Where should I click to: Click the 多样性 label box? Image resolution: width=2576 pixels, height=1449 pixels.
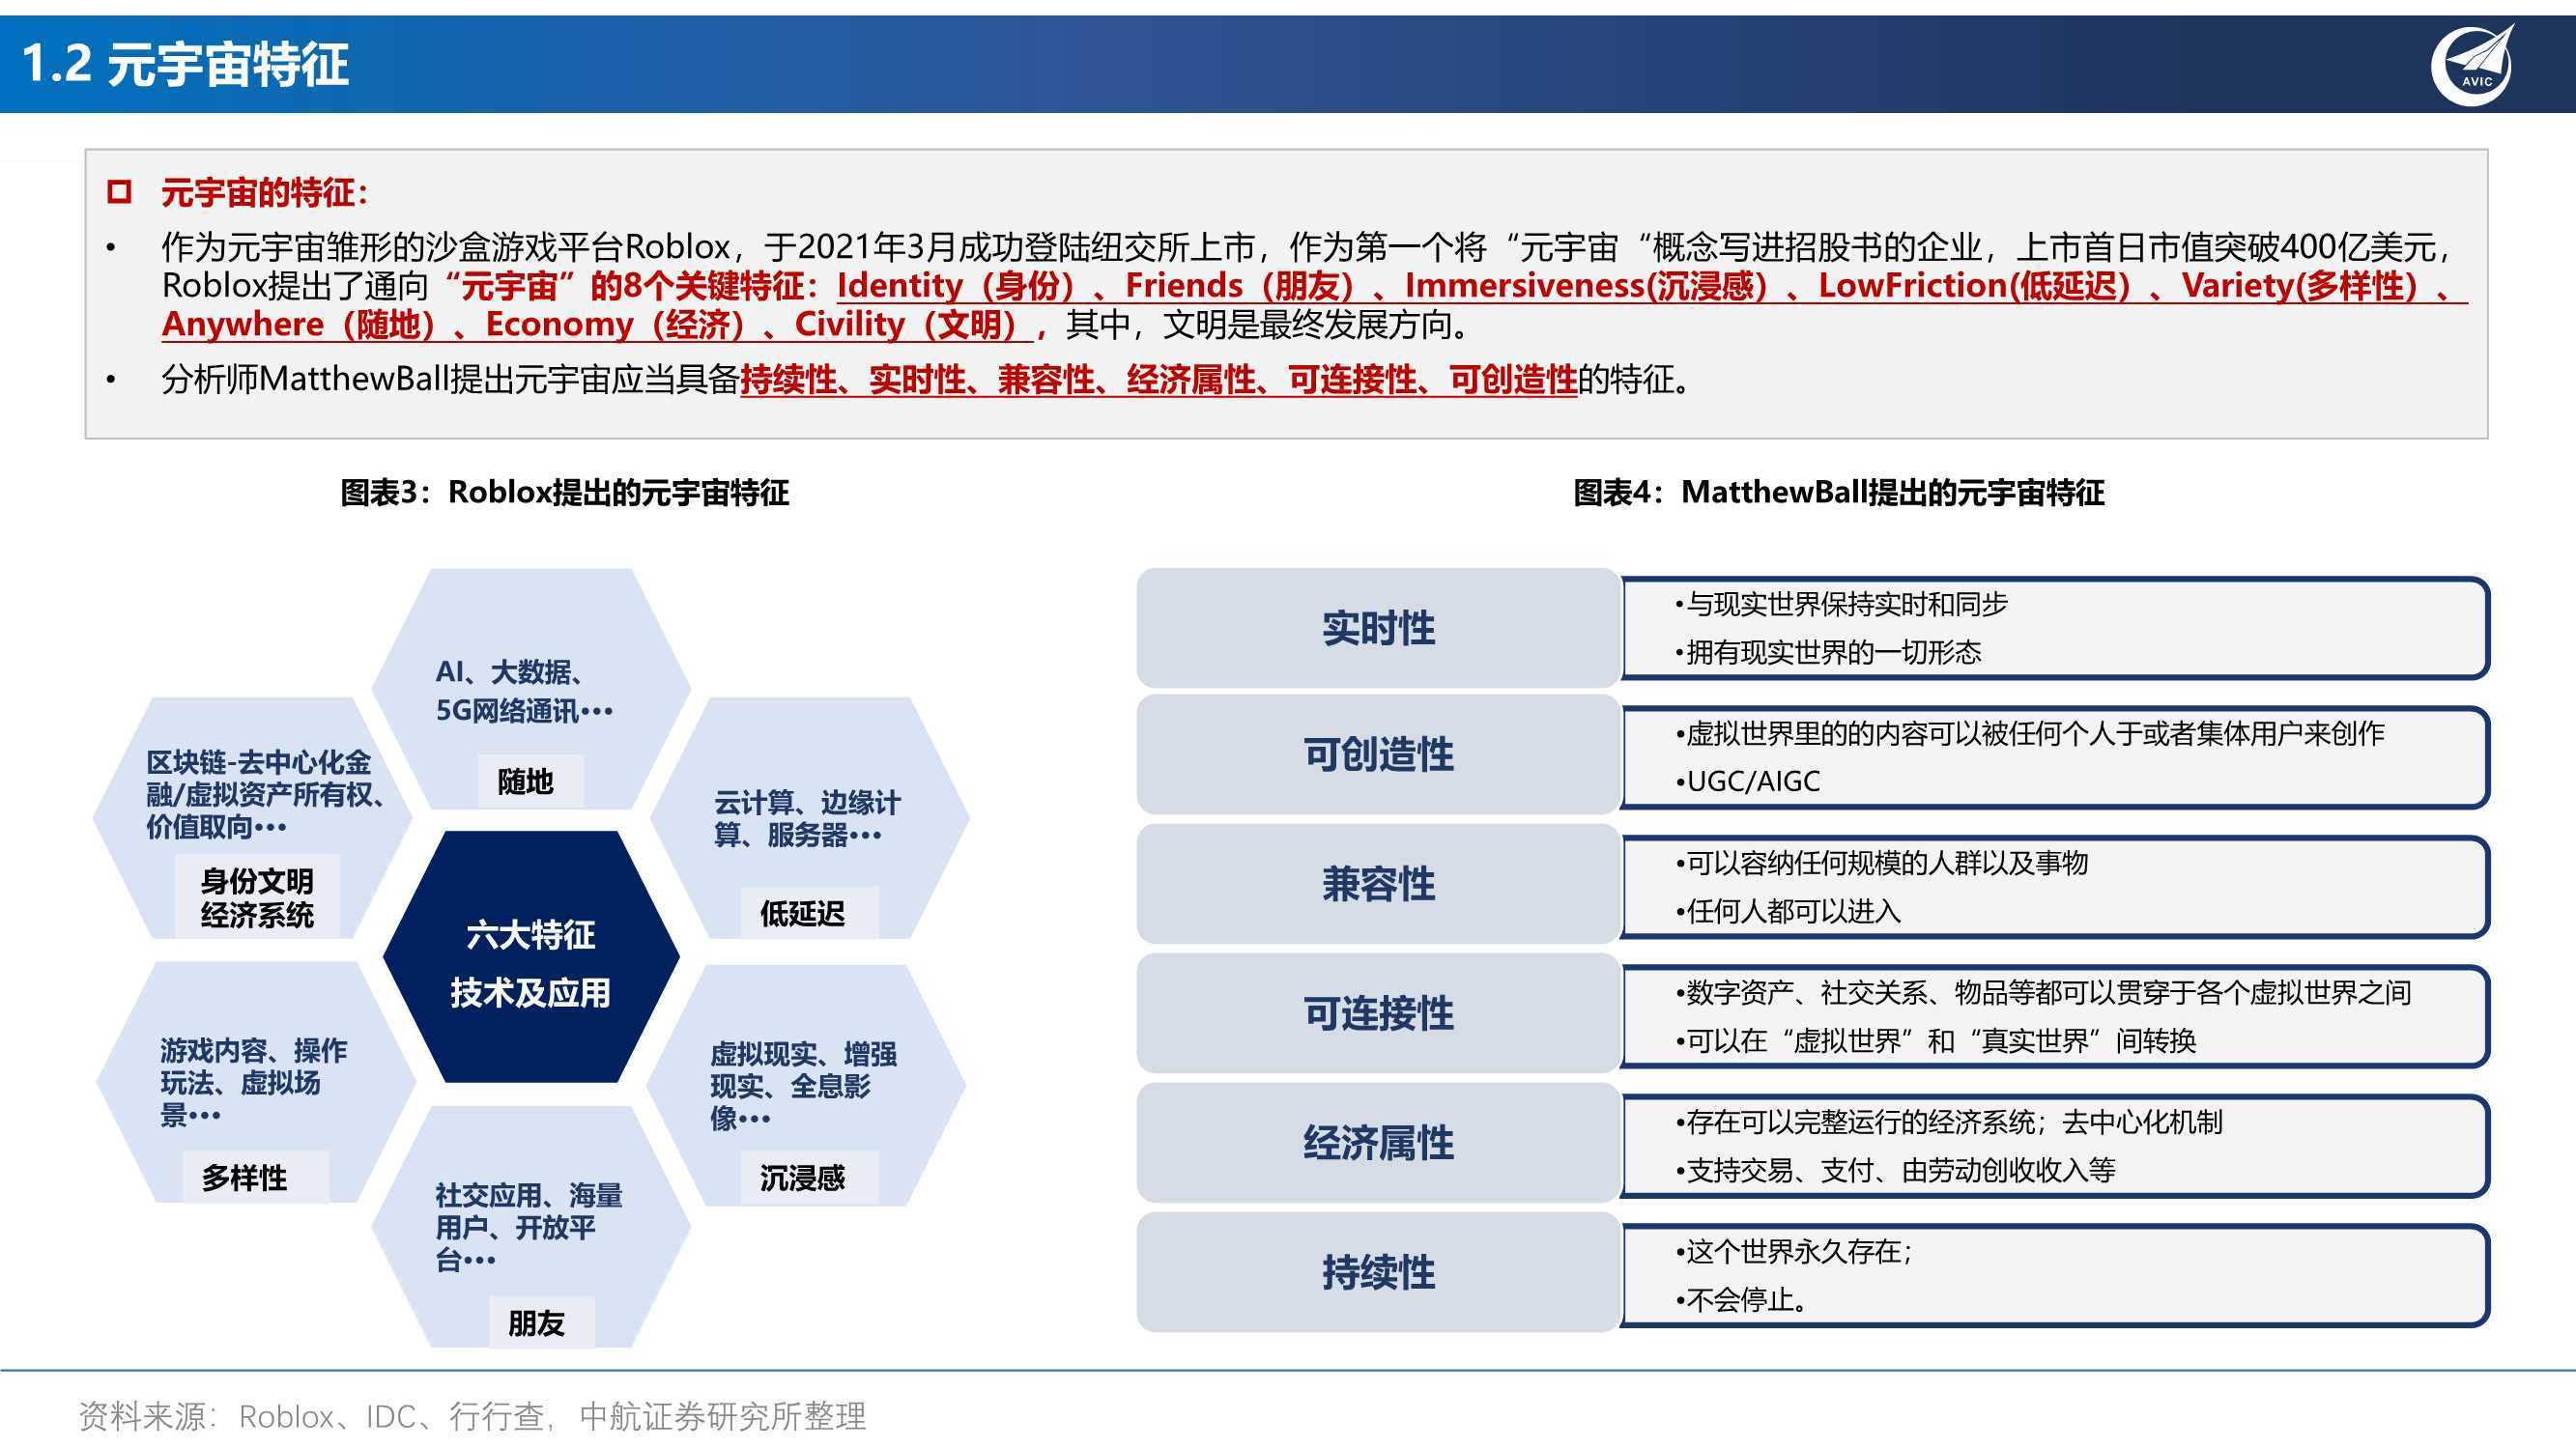(x=255, y=1176)
